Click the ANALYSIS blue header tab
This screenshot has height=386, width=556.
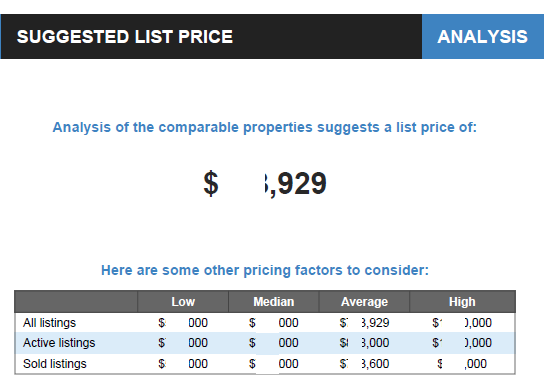(483, 37)
